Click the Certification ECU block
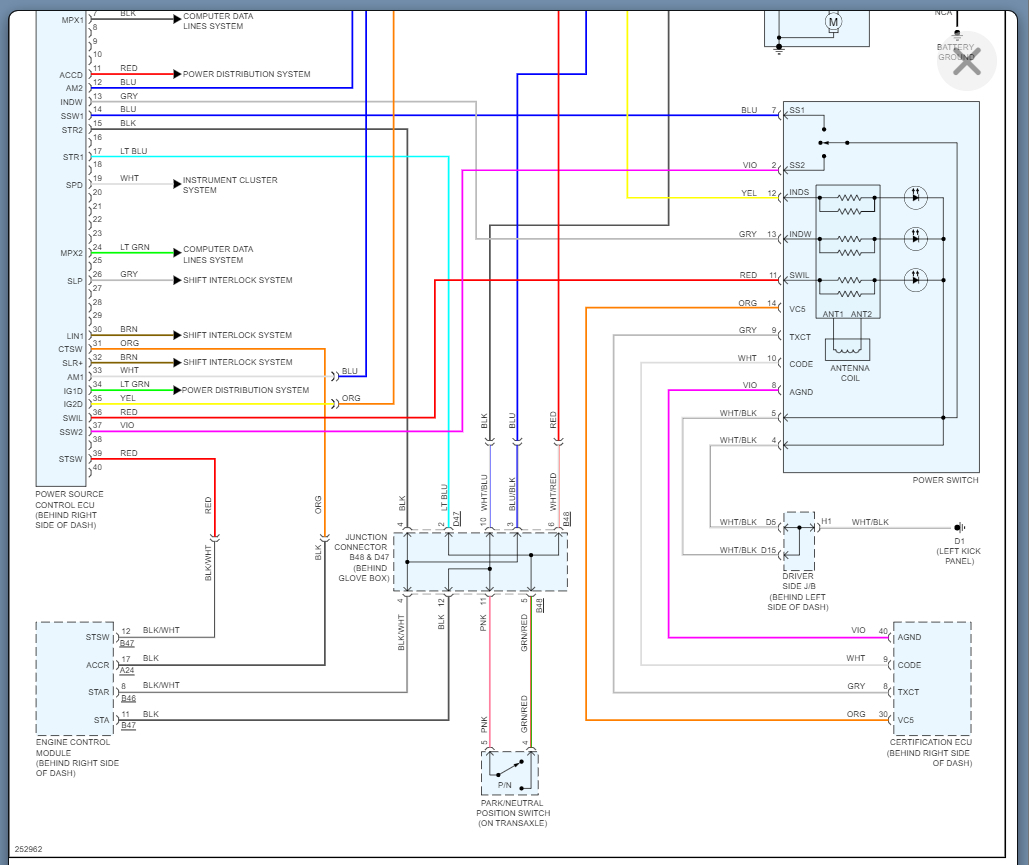The image size is (1029, 865). click(932, 679)
